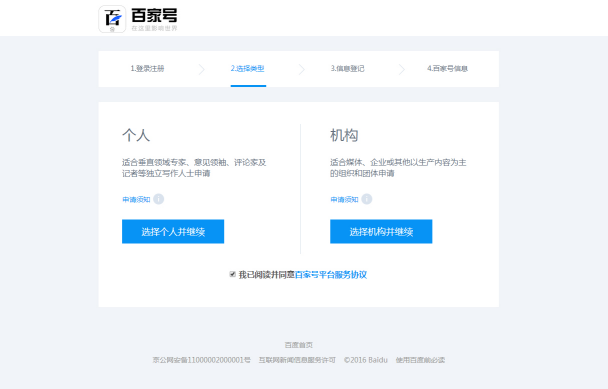The width and height of the screenshot is (608, 389).
Task: Open the 申请须知 link under 个人
Action: click(x=136, y=199)
